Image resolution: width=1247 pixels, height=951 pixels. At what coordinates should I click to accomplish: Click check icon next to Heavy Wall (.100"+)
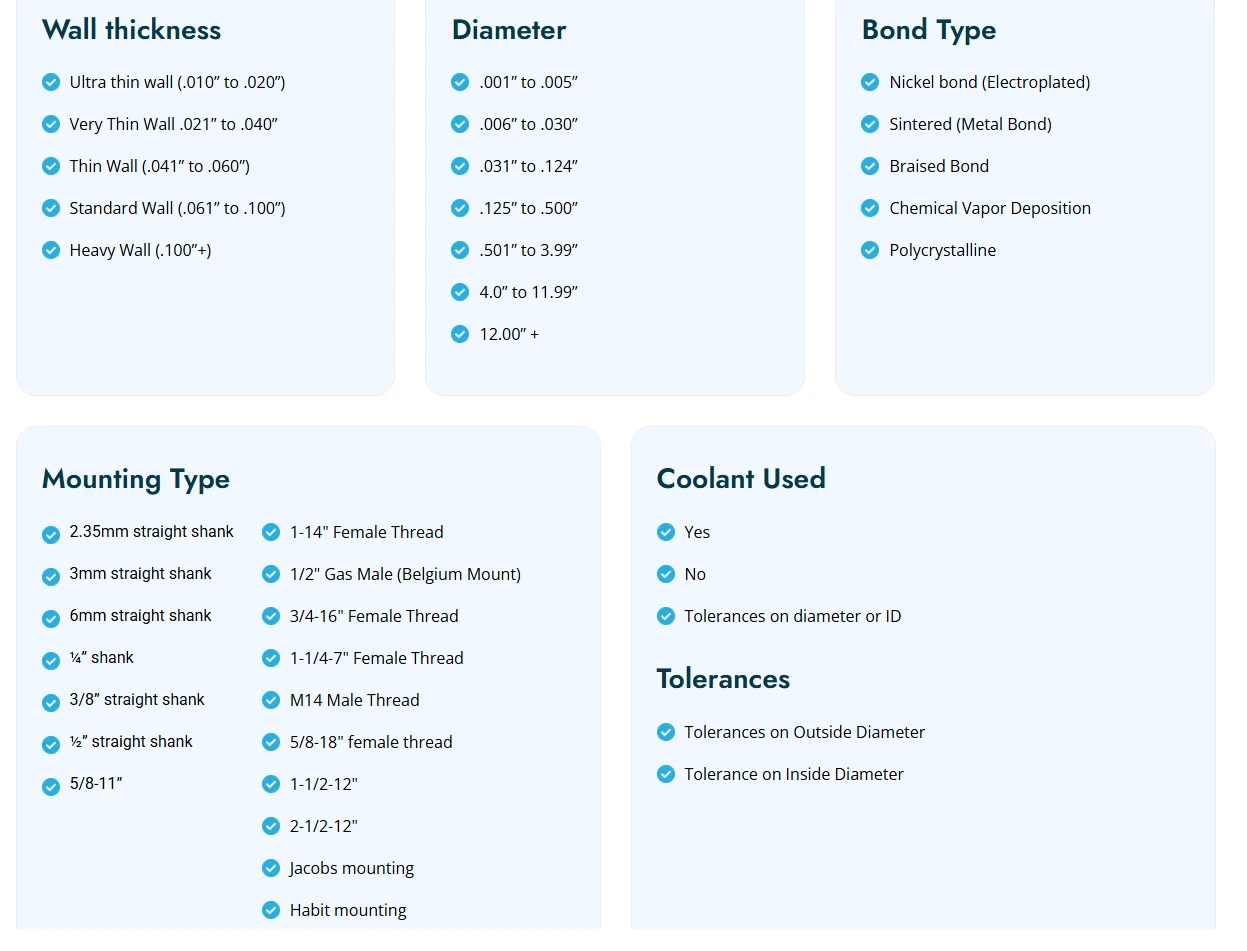click(x=51, y=250)
